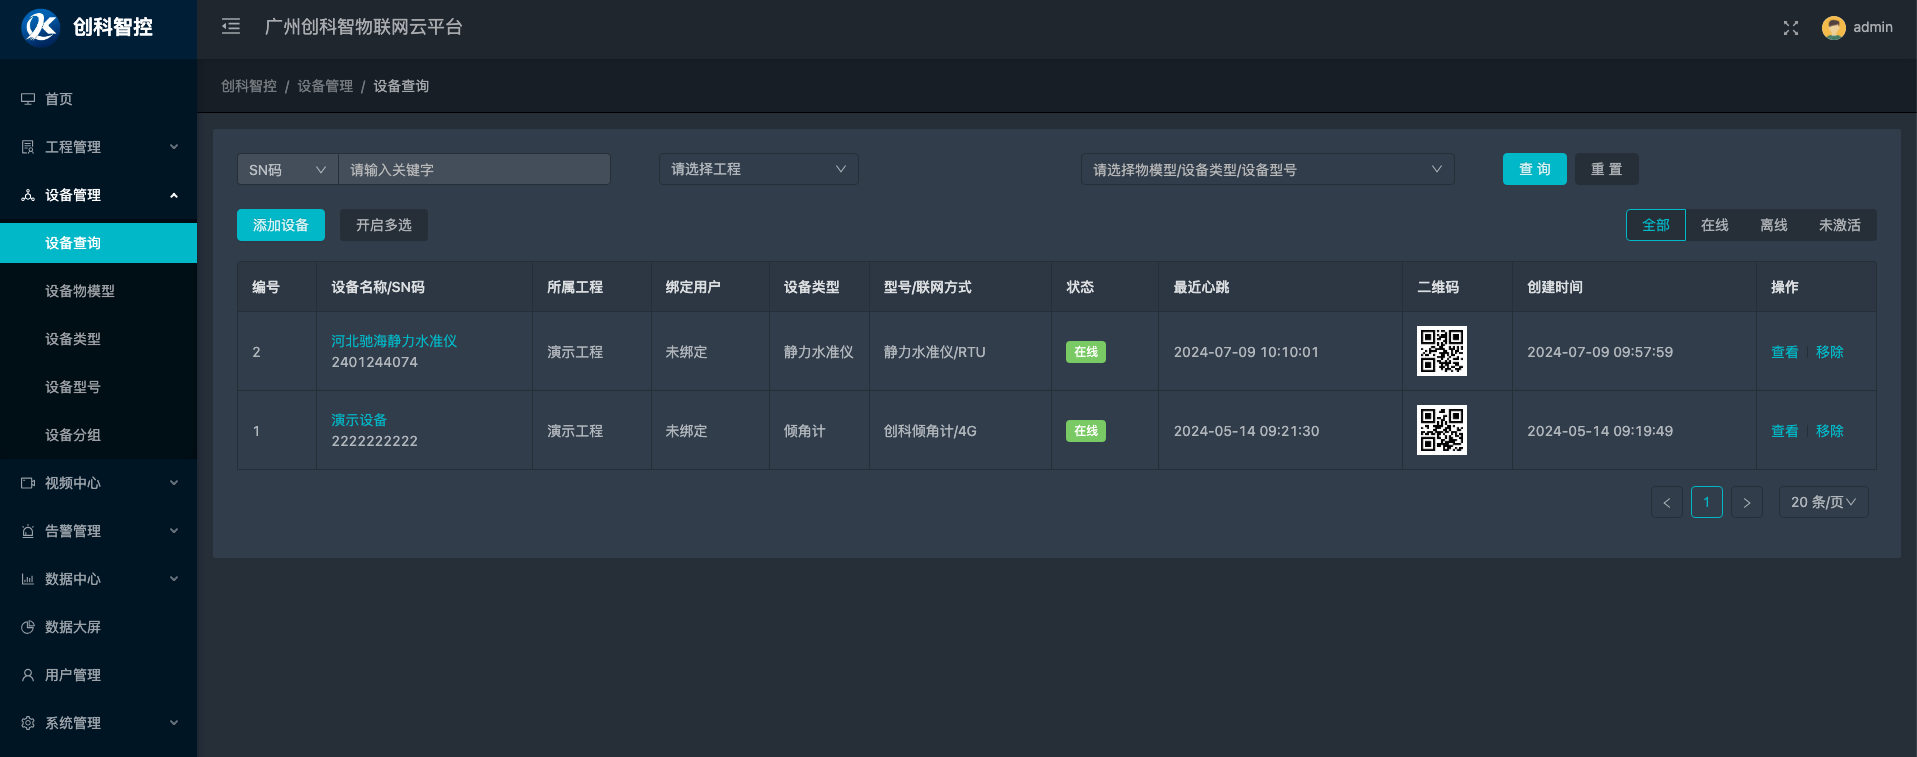Screen dimensions: 1917x757
Task: Open the 物模型/设备类型/设备型号 cascader
Action: point(1267,169)
